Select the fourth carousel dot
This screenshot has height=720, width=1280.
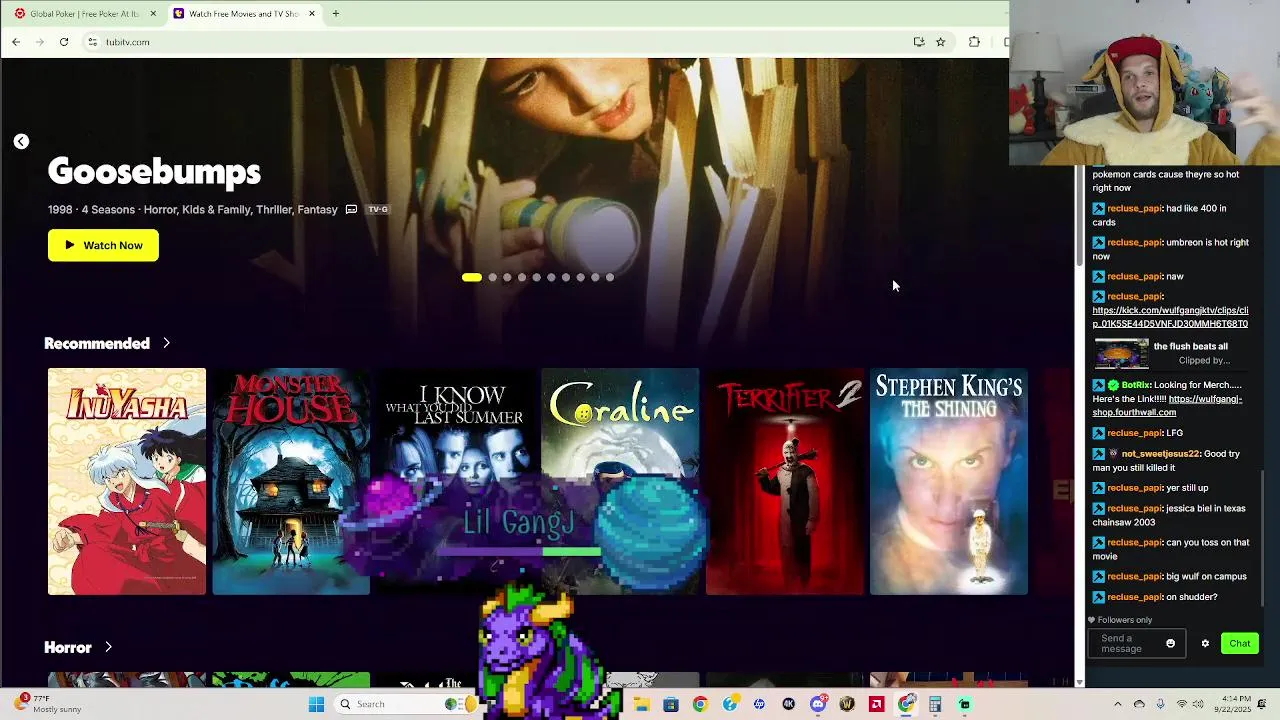(521, 278)
